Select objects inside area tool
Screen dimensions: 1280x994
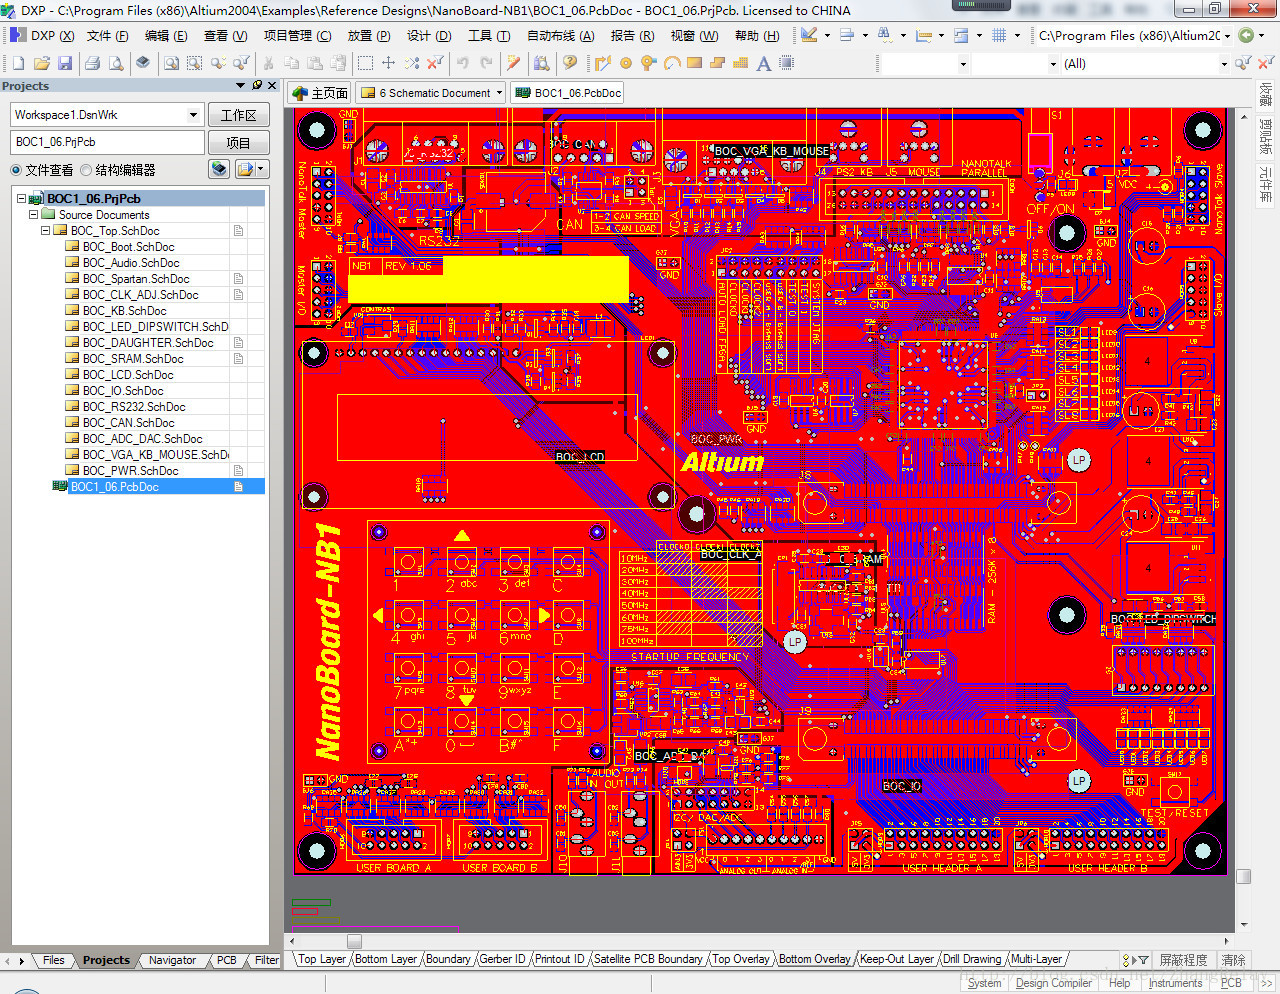pos(365,63)
